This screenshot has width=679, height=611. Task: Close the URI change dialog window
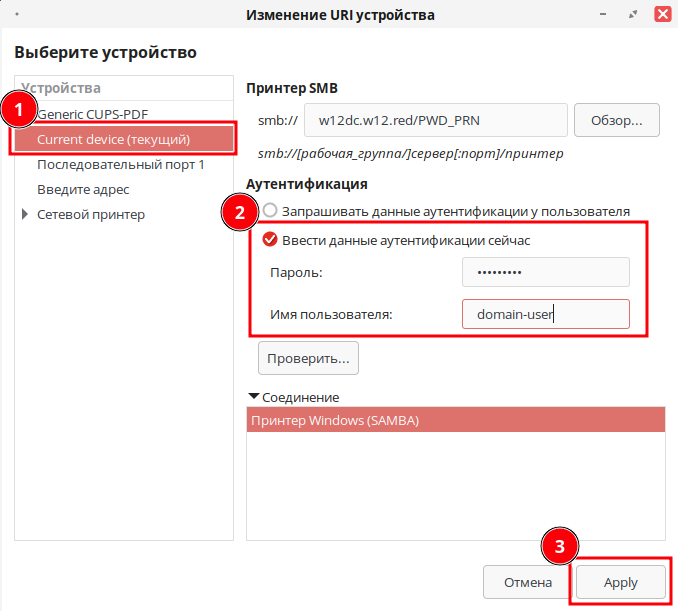[x=662, y=15]
